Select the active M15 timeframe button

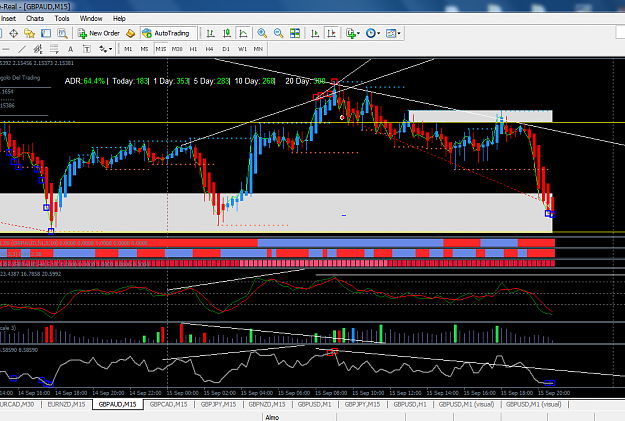coord(161,49)
